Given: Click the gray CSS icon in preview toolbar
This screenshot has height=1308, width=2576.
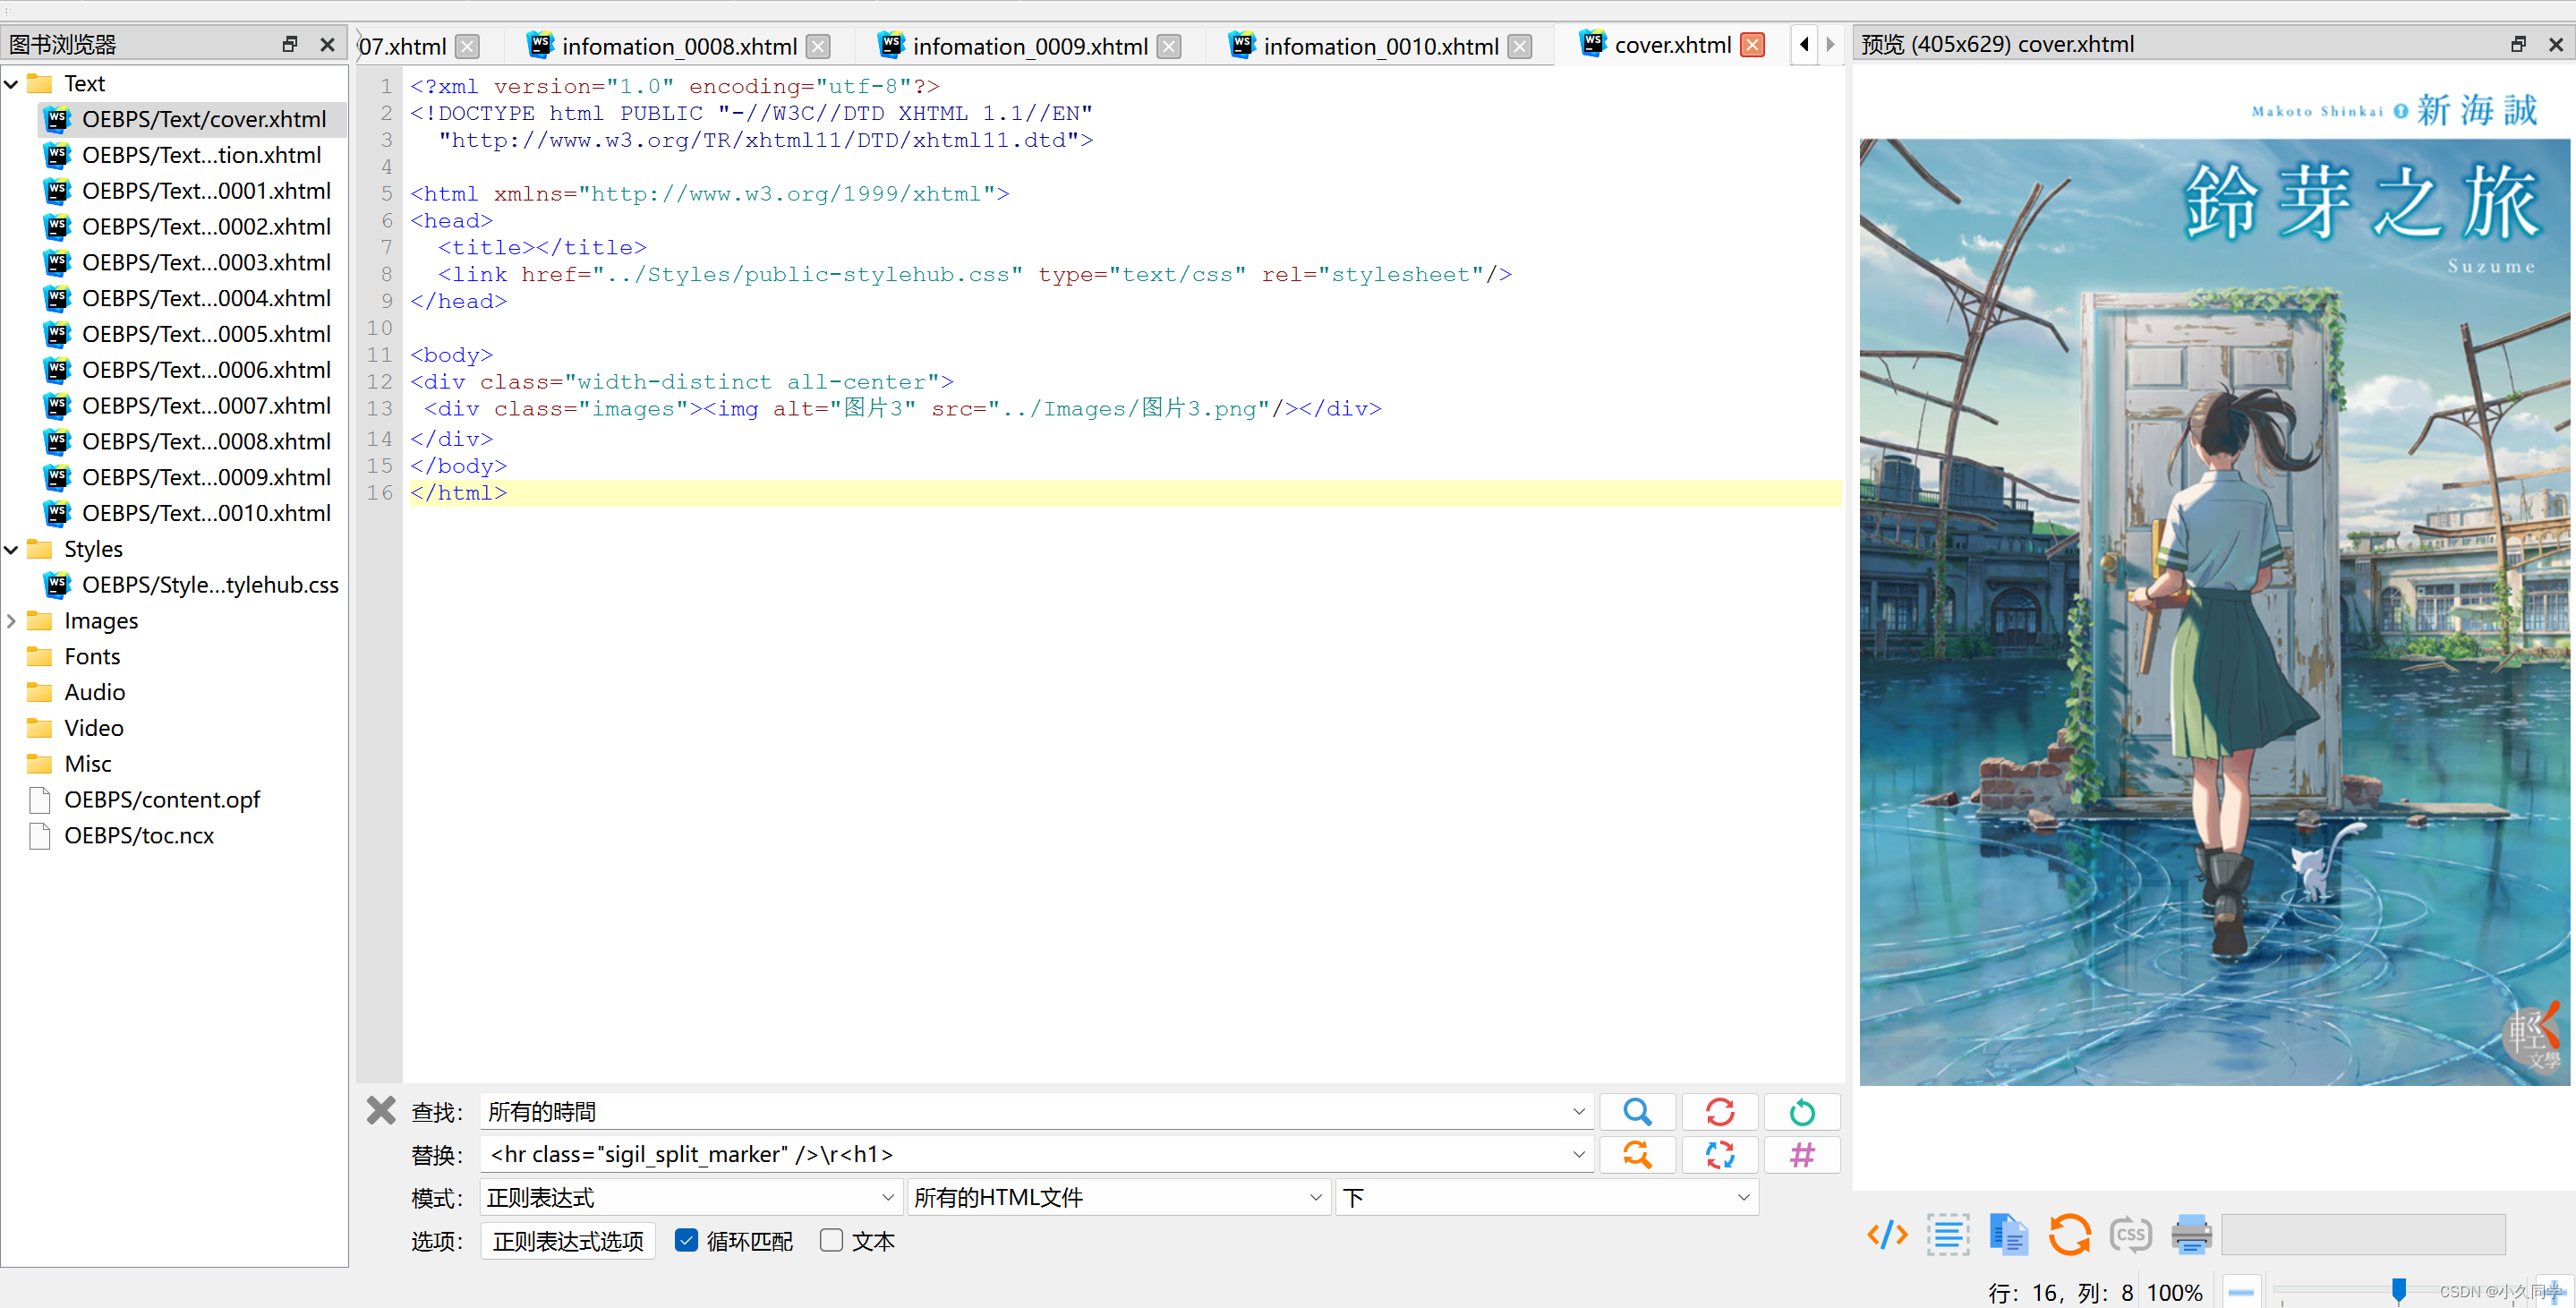Looking at the screenshot, I should tap(2130, 1234).
